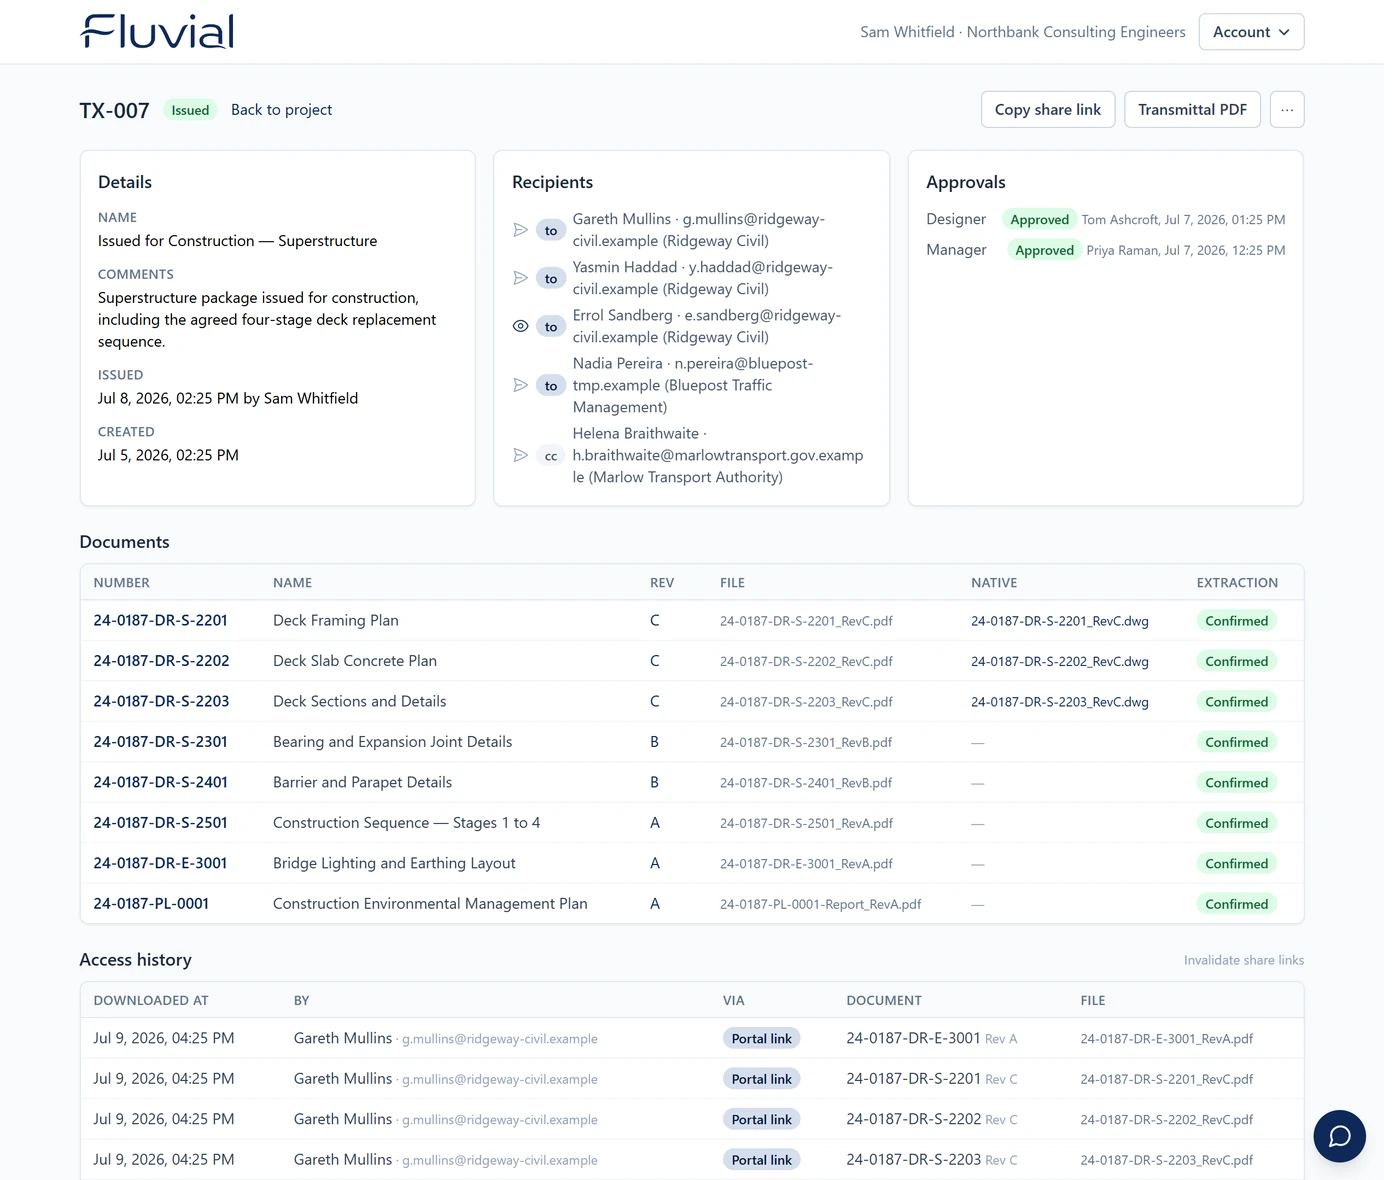Copy the share link
1400x1180 pixels.
point(1048,109)
